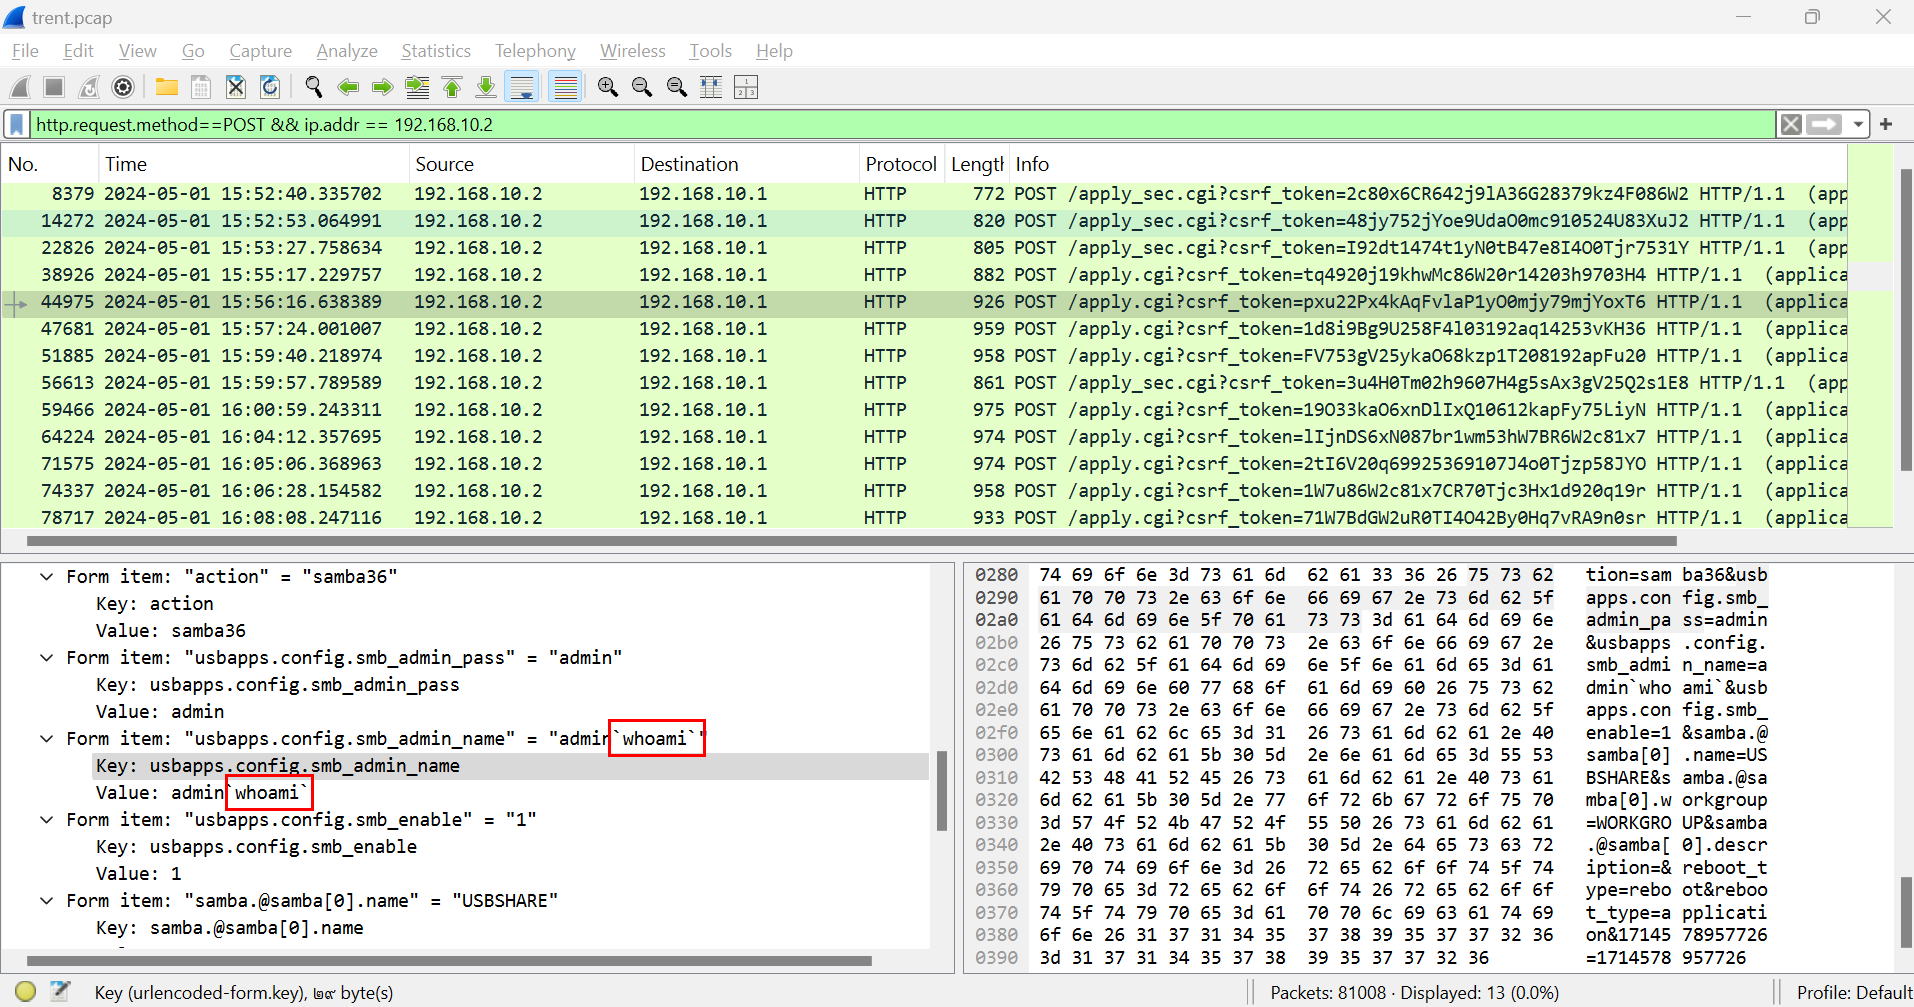Collapse the smb_admin_name form item
The height and width of the screenshot is (1007, 1914).
pyautogui.click(x=46, y=739)
